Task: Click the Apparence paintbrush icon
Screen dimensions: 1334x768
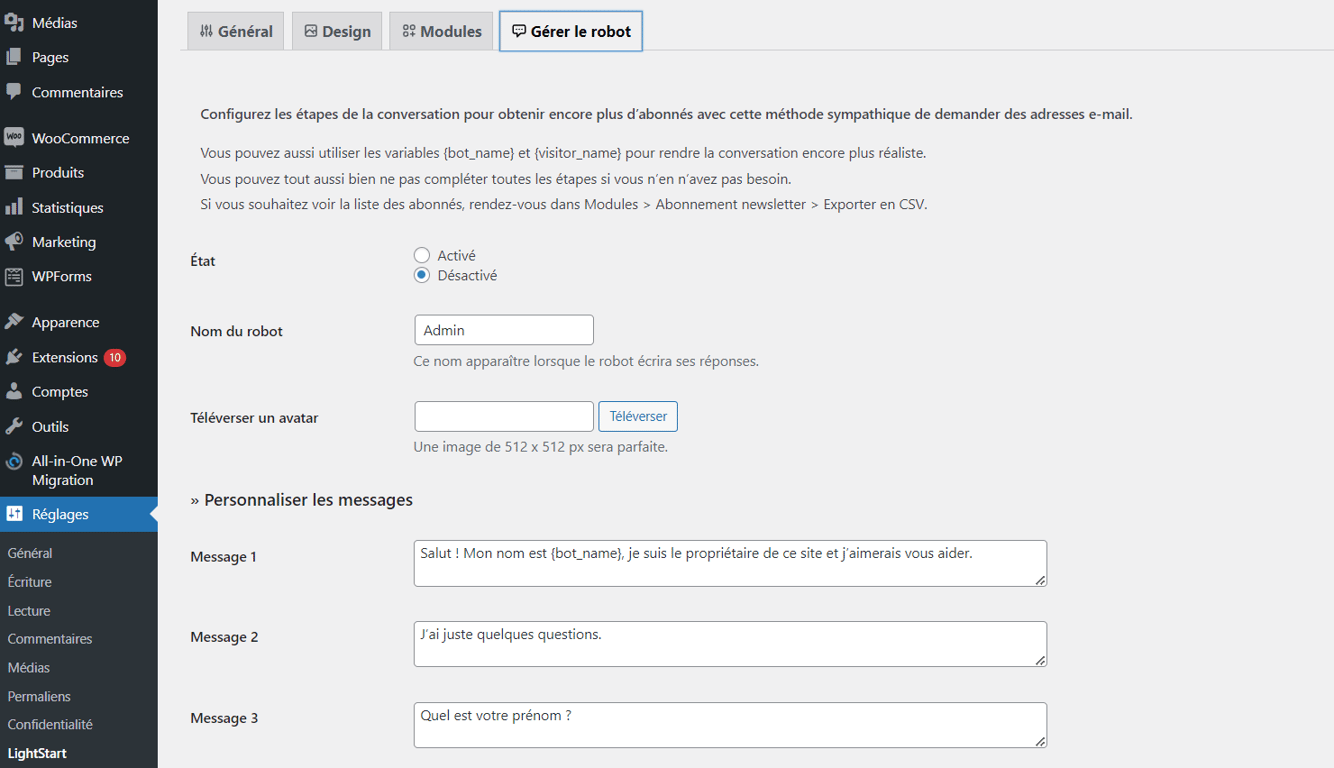Action: 14,322
